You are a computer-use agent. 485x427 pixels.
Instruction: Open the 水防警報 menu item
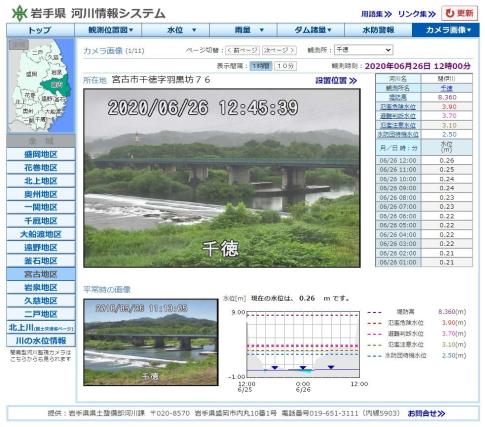click(x=378, y=30)
